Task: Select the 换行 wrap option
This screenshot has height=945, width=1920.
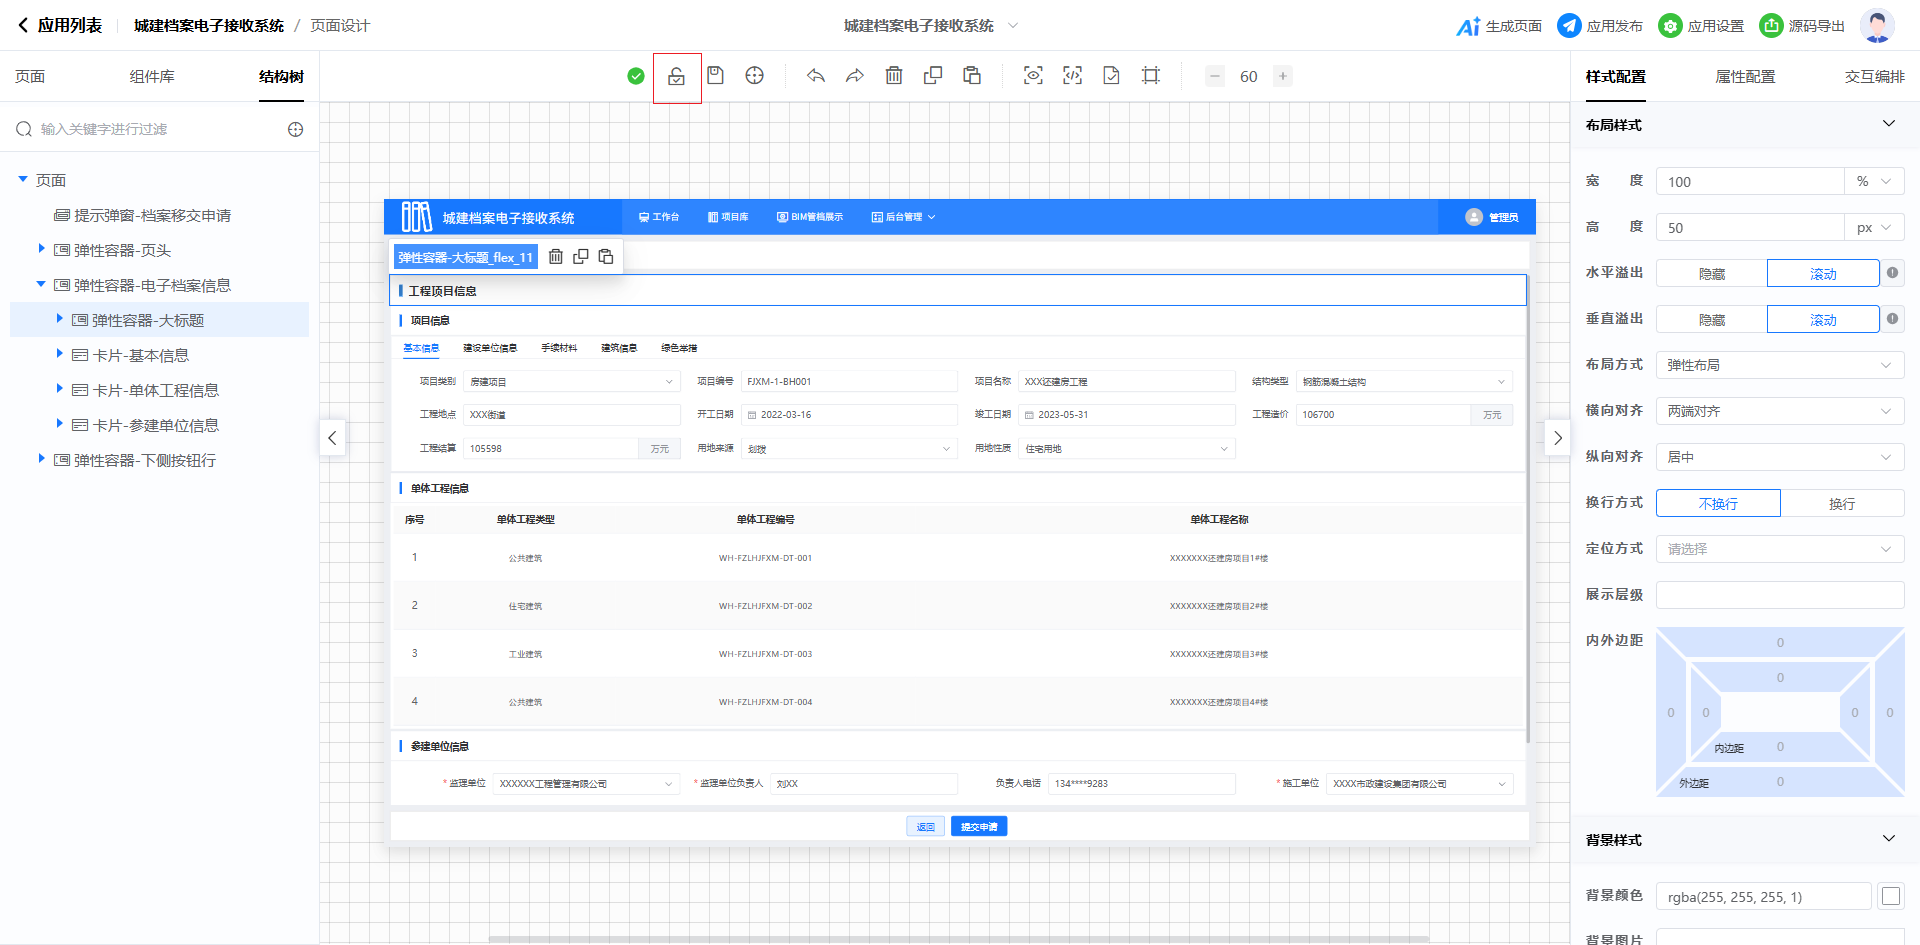Action: (x=1841, y=504)
